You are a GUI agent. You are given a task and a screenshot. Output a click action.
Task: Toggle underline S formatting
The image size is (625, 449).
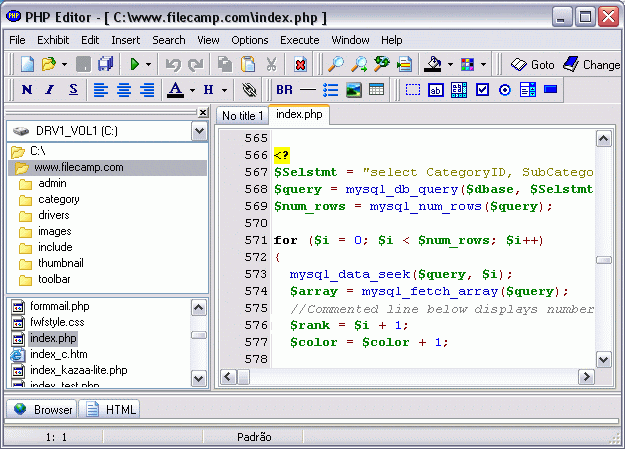(73, 90)
